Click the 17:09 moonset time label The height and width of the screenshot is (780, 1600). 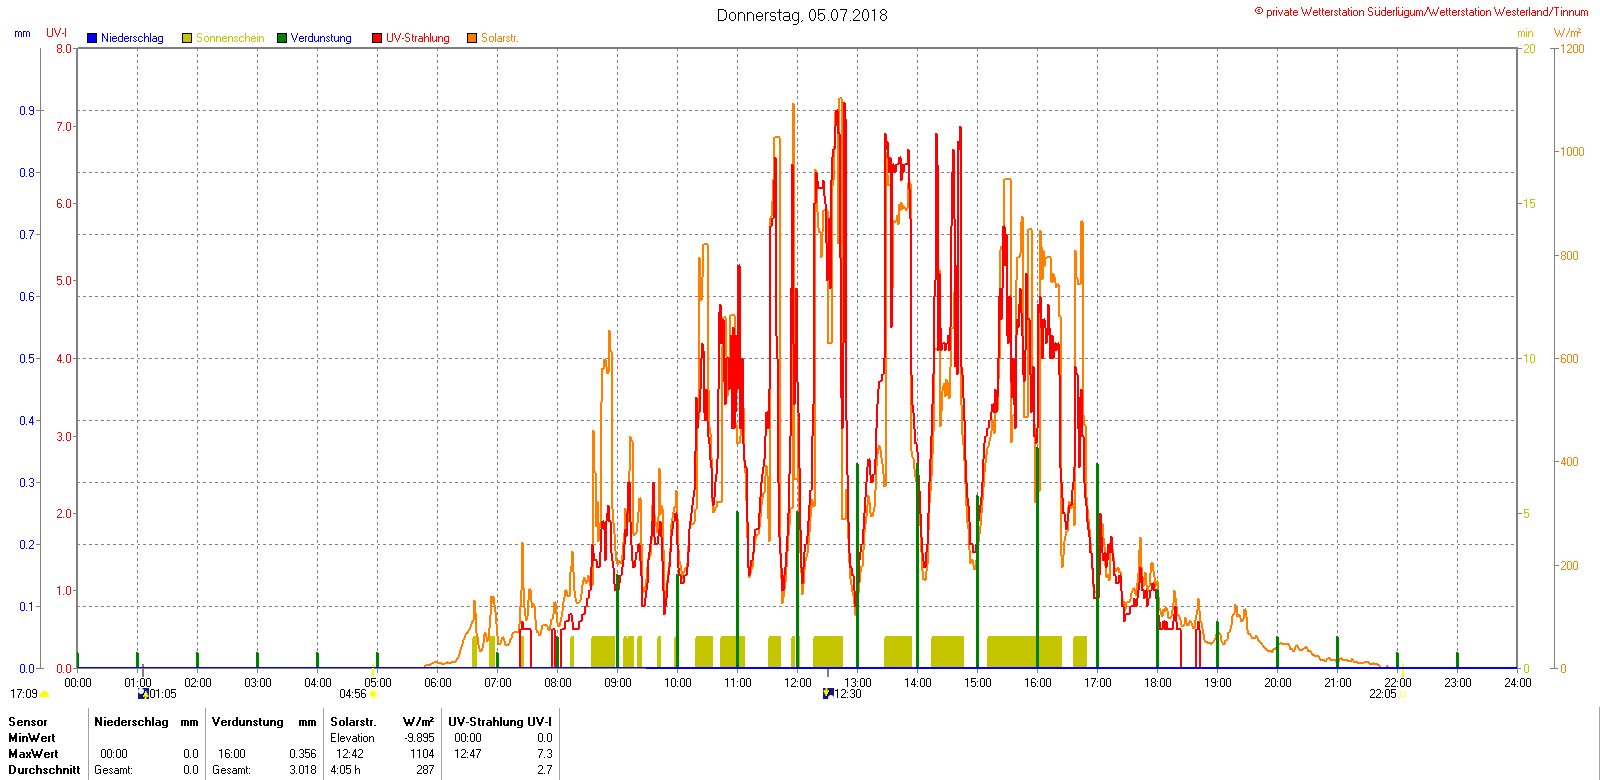24,694
